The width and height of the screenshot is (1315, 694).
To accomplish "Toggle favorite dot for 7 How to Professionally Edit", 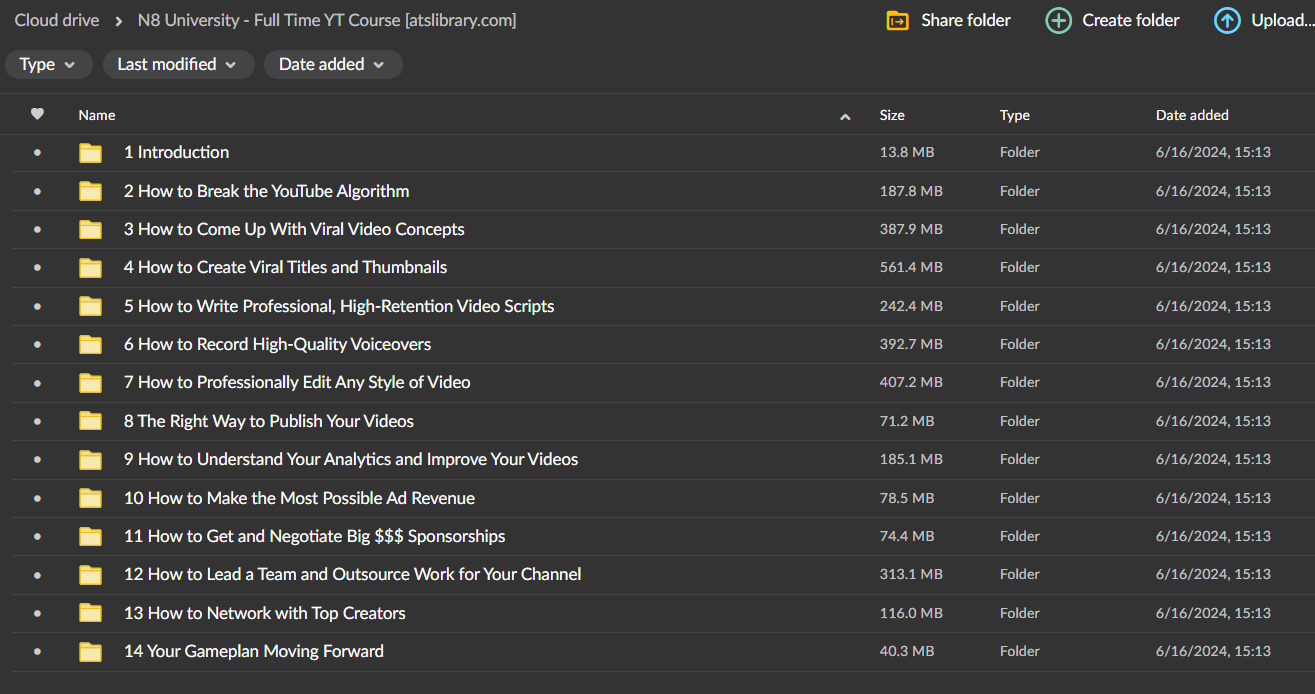I will (37, 382).
